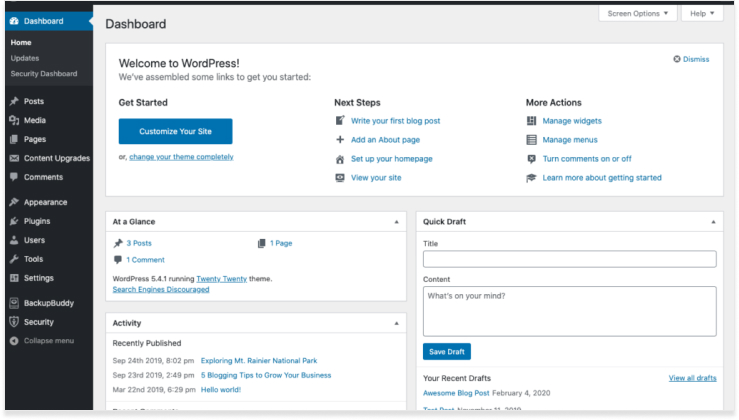
Task: Click the Learn more about getting started link
Action: click(x=602, y=178)
